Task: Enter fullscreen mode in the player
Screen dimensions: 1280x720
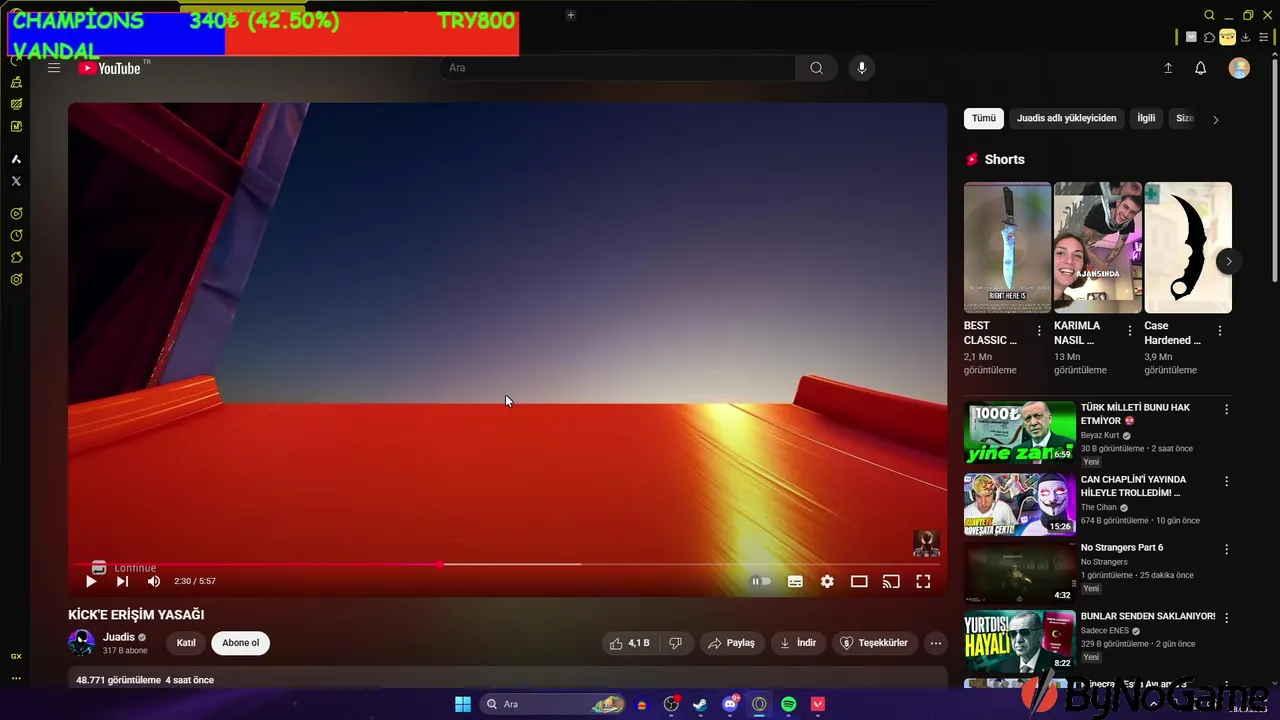Action: (923, 581)
